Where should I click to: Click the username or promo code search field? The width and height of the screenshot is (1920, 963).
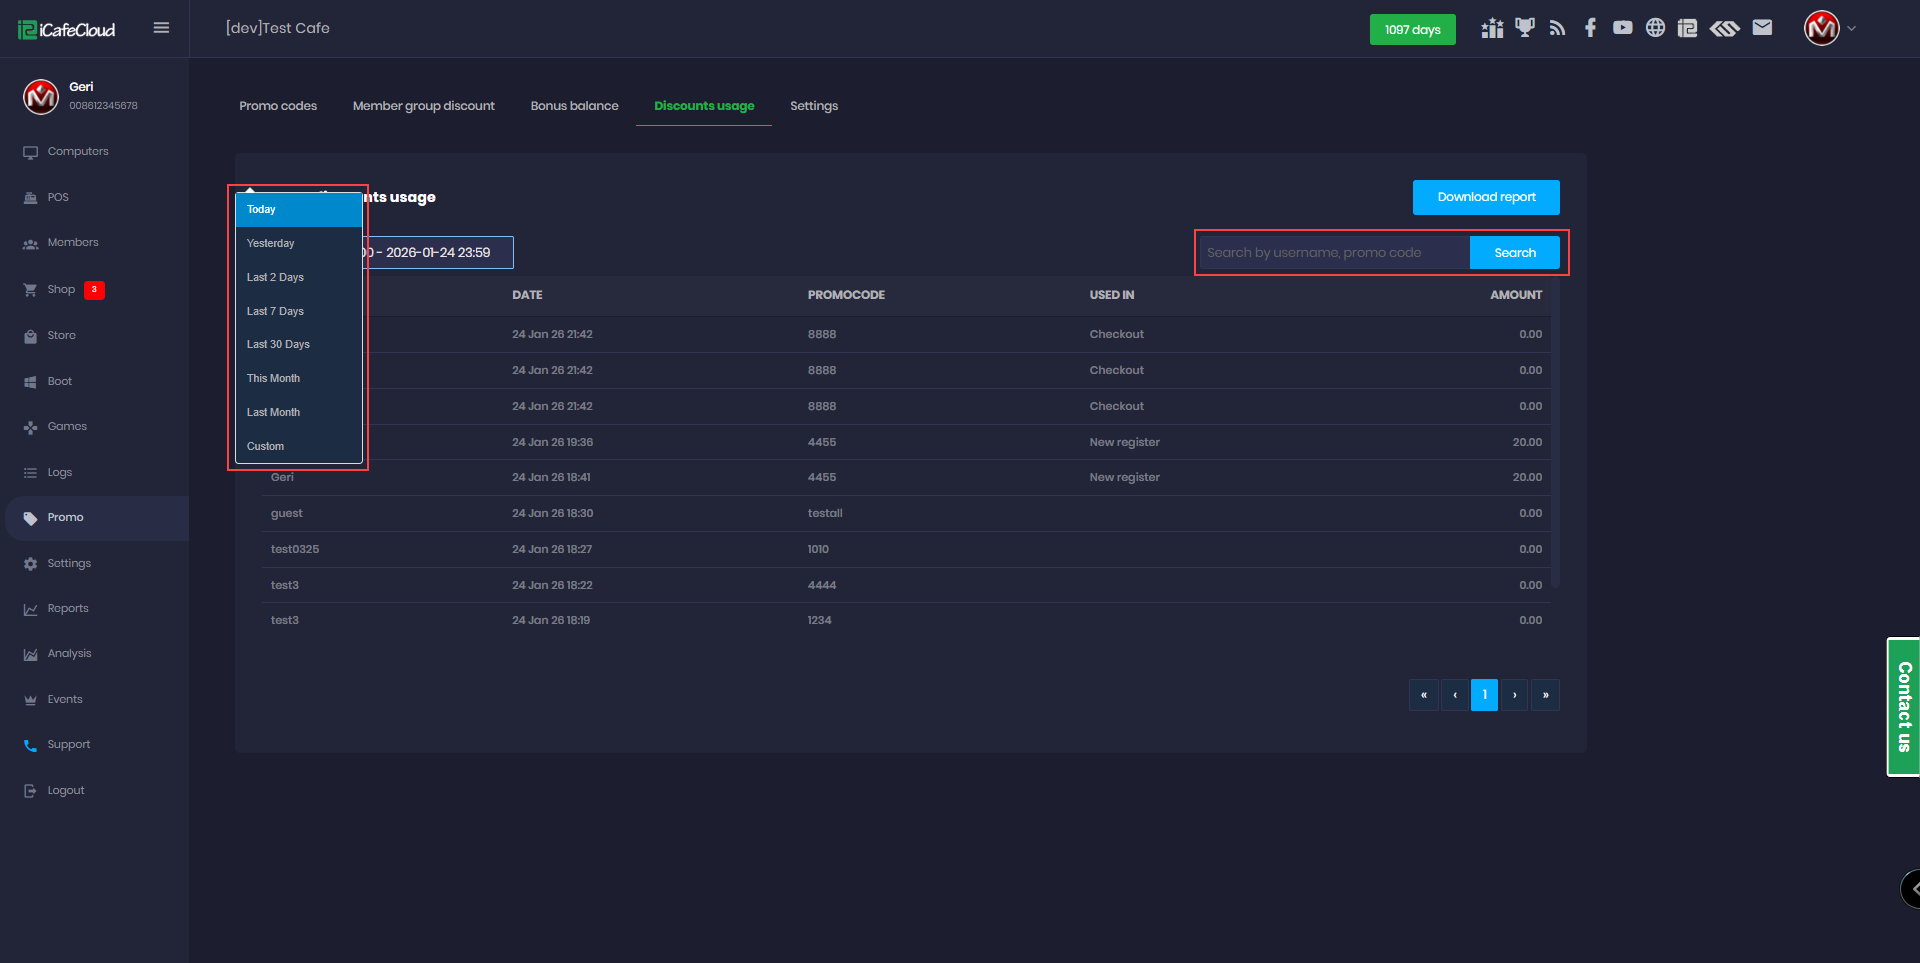click(x=1334, y=253)
